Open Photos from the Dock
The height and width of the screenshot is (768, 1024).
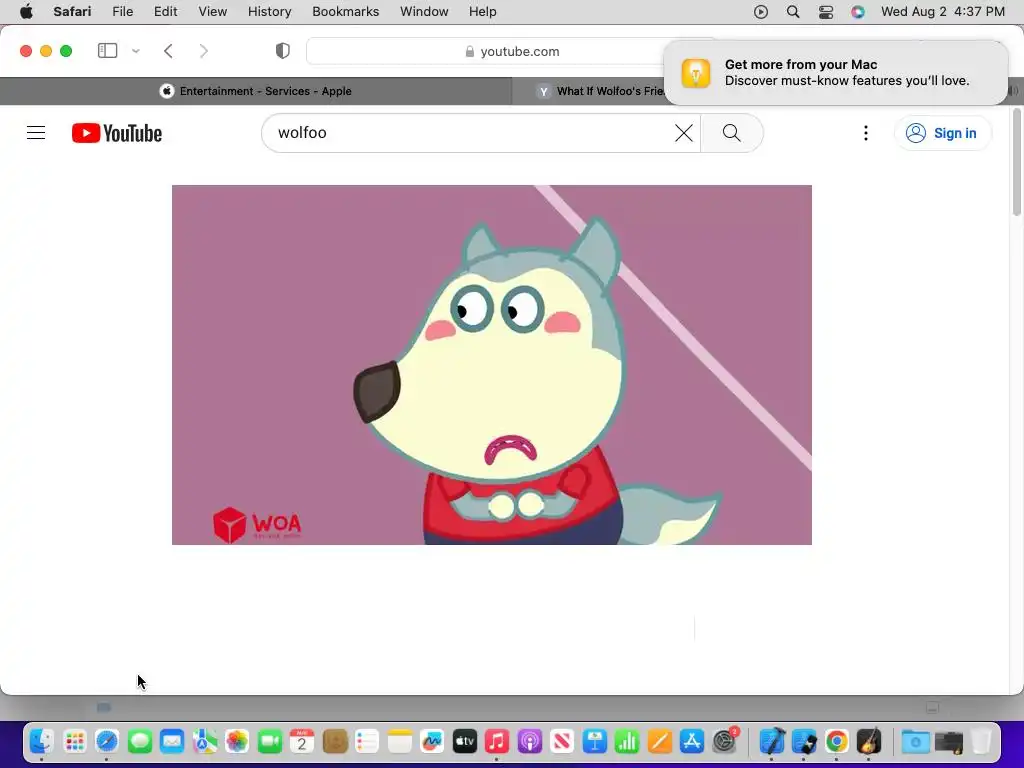point(237,742)
